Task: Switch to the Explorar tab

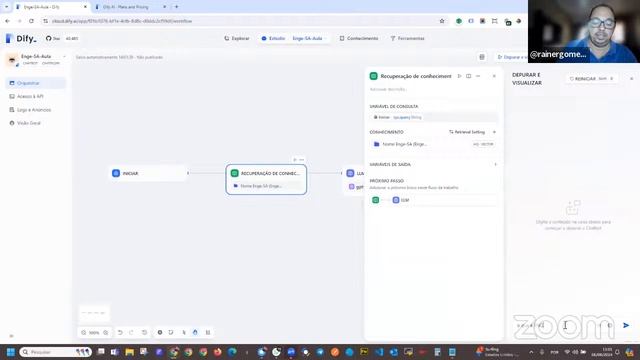Action: pos(237,38)
